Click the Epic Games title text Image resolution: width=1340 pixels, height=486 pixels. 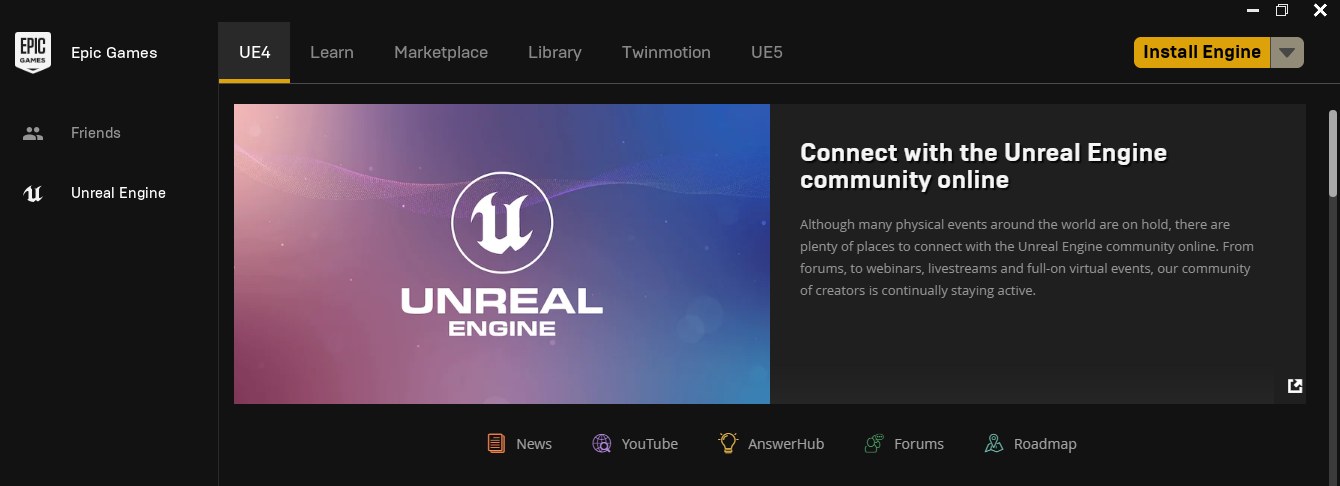[x=114, y=53]
